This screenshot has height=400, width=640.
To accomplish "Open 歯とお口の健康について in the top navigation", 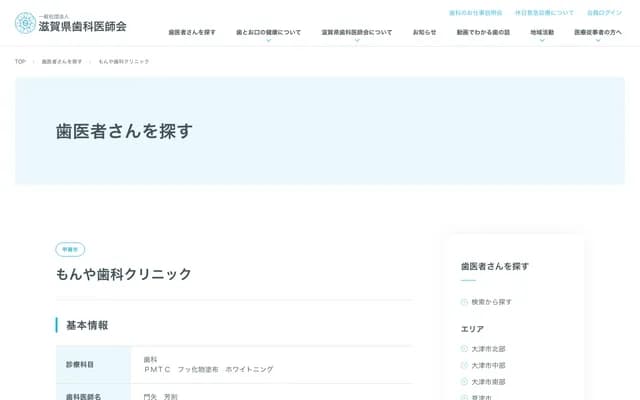I will tap(268, 32).
